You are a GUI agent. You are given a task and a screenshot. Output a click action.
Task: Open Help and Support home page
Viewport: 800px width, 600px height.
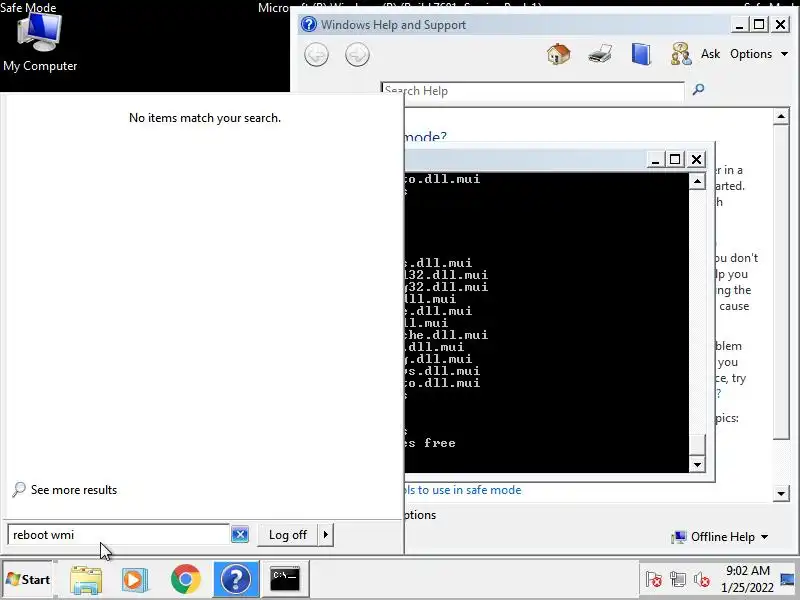pyautogui.click(x=559, y=54)
